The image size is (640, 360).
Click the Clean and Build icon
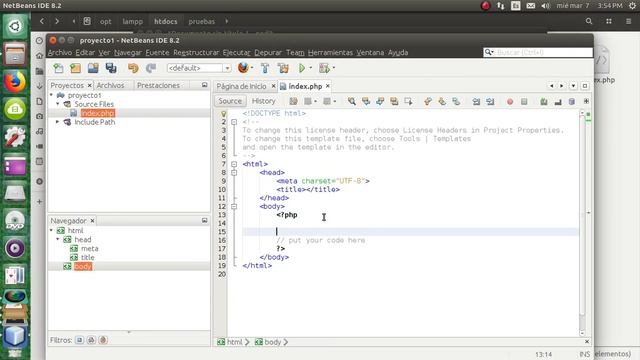pos(283,68)
